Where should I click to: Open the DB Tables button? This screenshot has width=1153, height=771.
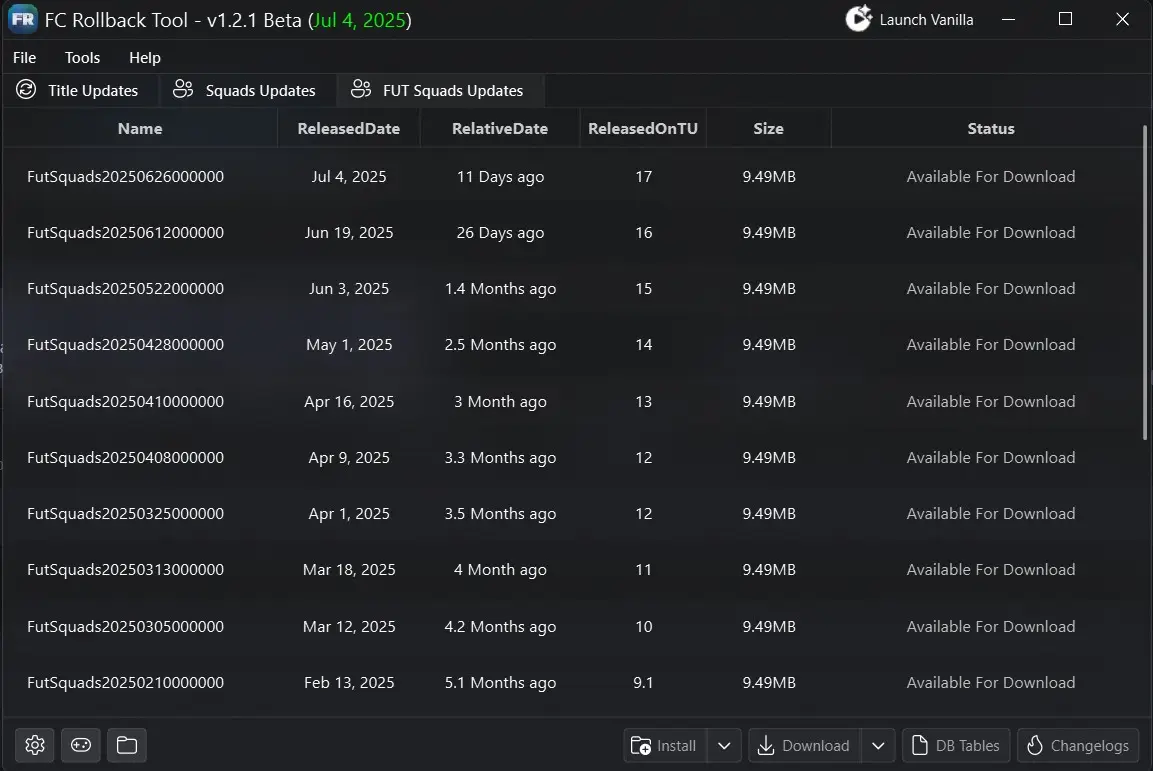[x=956, y=746]
